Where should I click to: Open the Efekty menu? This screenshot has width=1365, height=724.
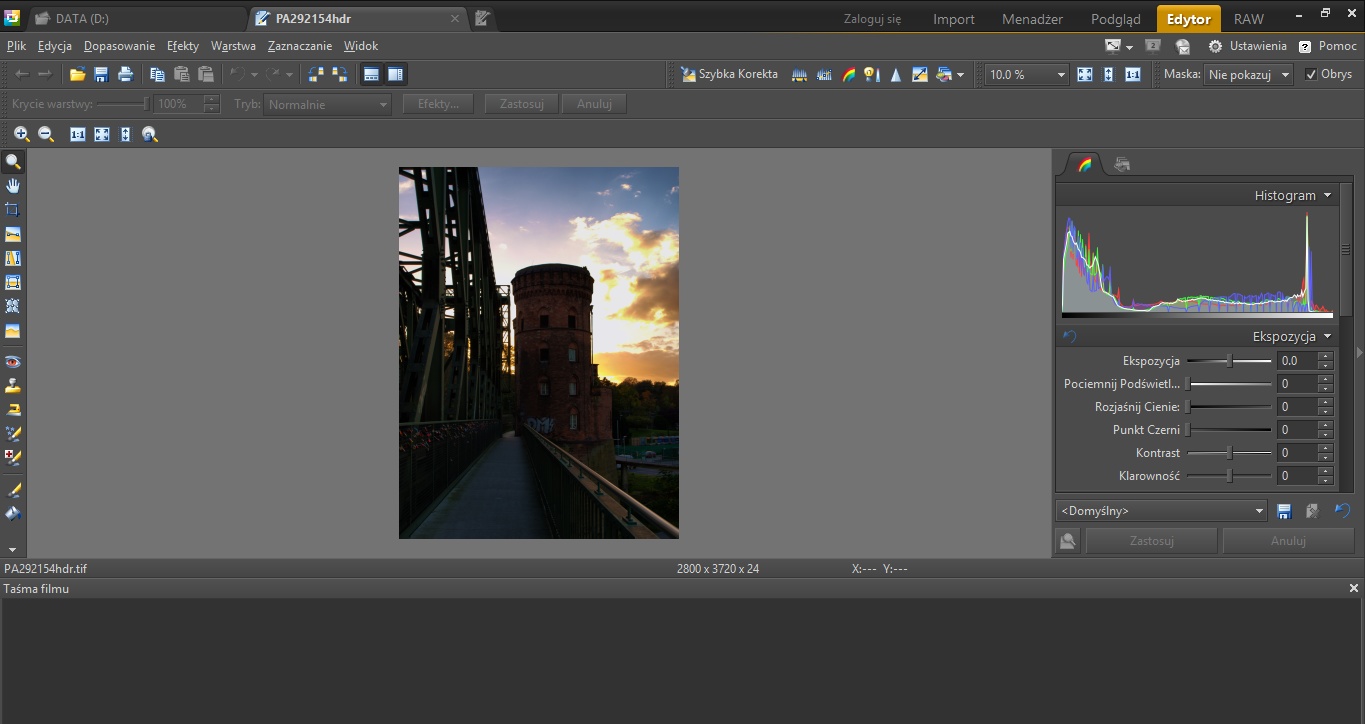pos(183,46)
